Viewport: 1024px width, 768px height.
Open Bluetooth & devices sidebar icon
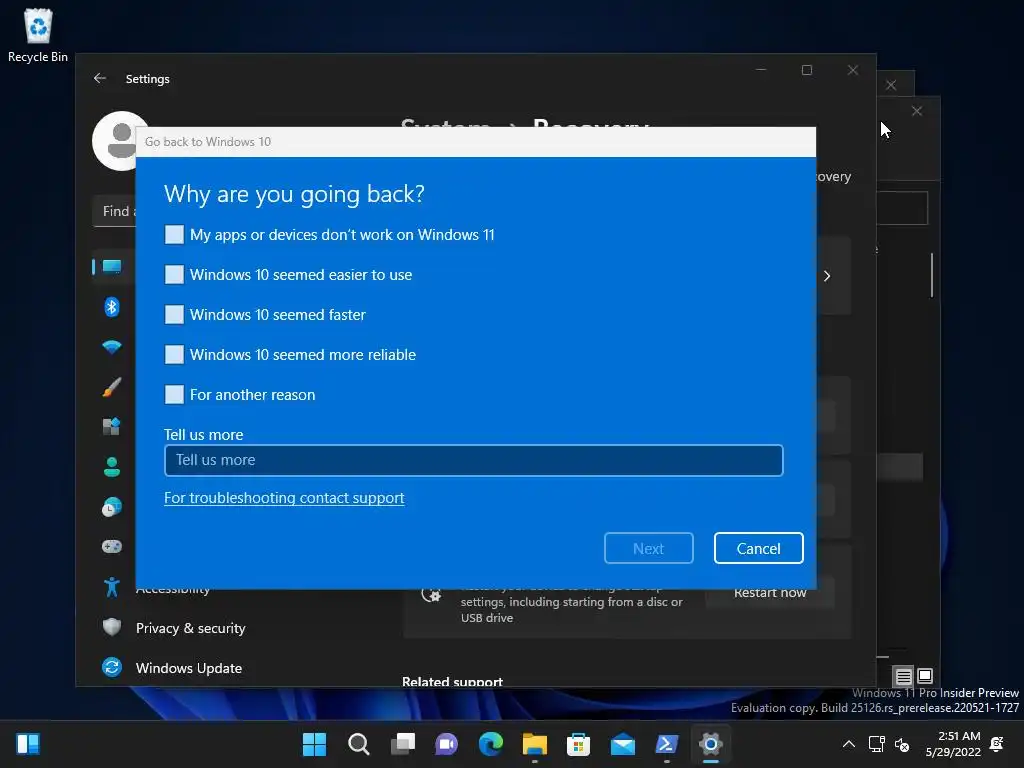pyautogui.click(x=112, y=306)
